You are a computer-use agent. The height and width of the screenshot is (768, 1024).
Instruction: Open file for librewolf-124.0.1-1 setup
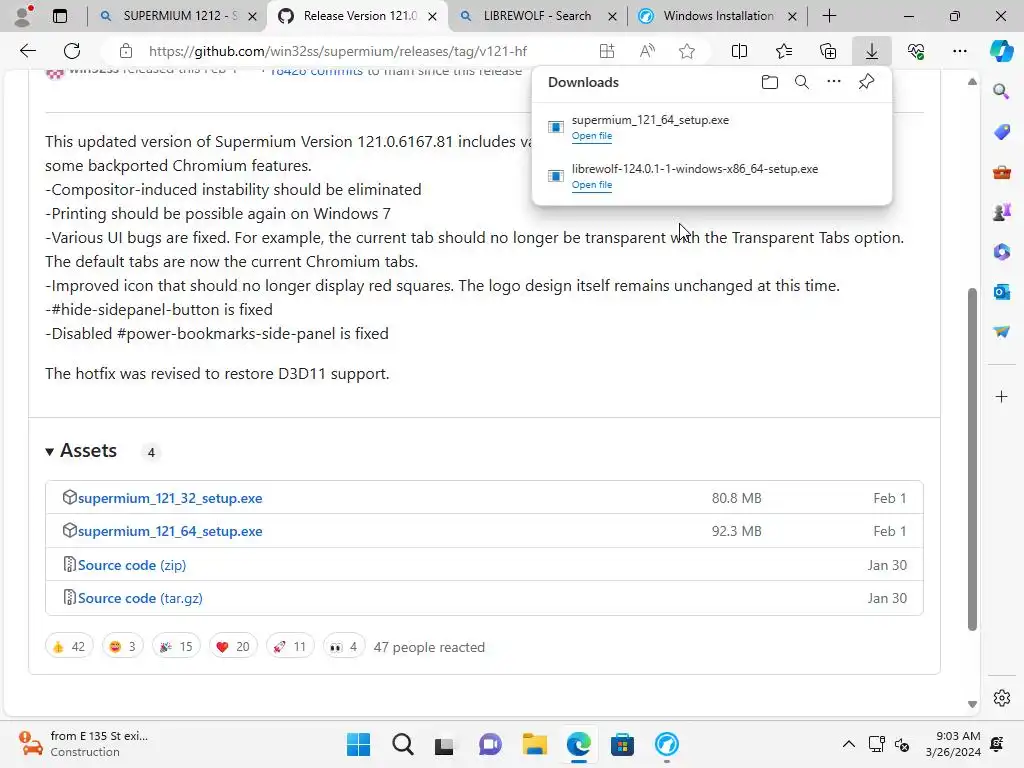592,185
